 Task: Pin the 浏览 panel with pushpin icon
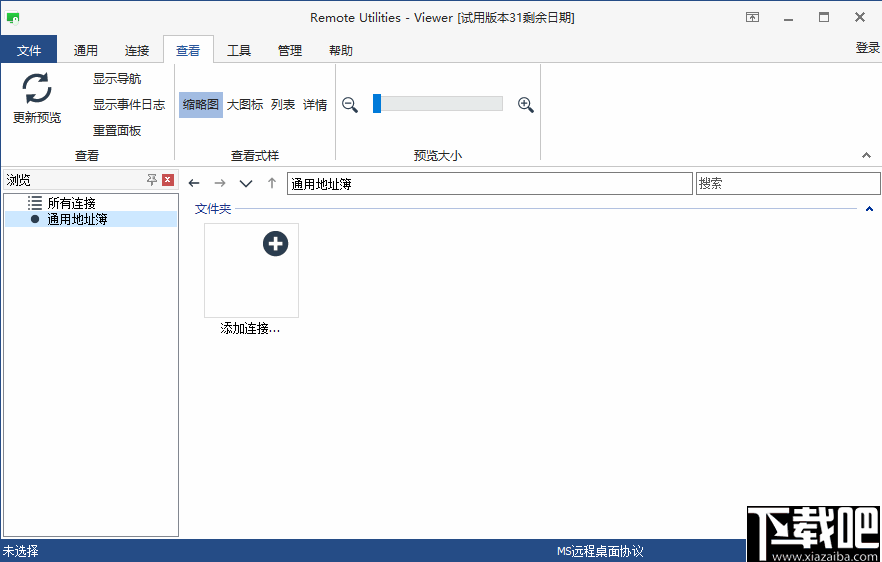pyautogui.click(x=151, y=179)
